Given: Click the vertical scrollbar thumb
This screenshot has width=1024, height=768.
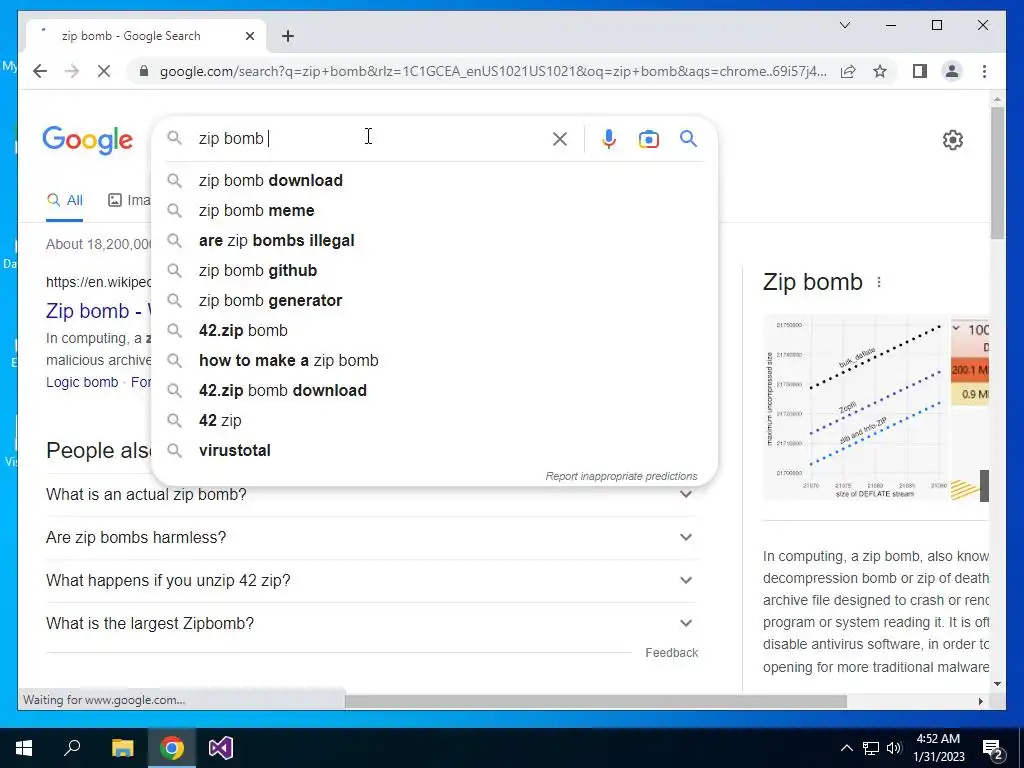Looking at the screenshot, I should click(x=997, y=173).
